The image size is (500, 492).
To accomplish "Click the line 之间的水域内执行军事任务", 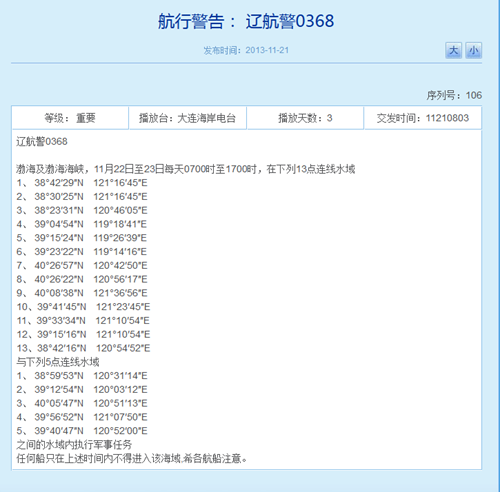I will 74,445.
